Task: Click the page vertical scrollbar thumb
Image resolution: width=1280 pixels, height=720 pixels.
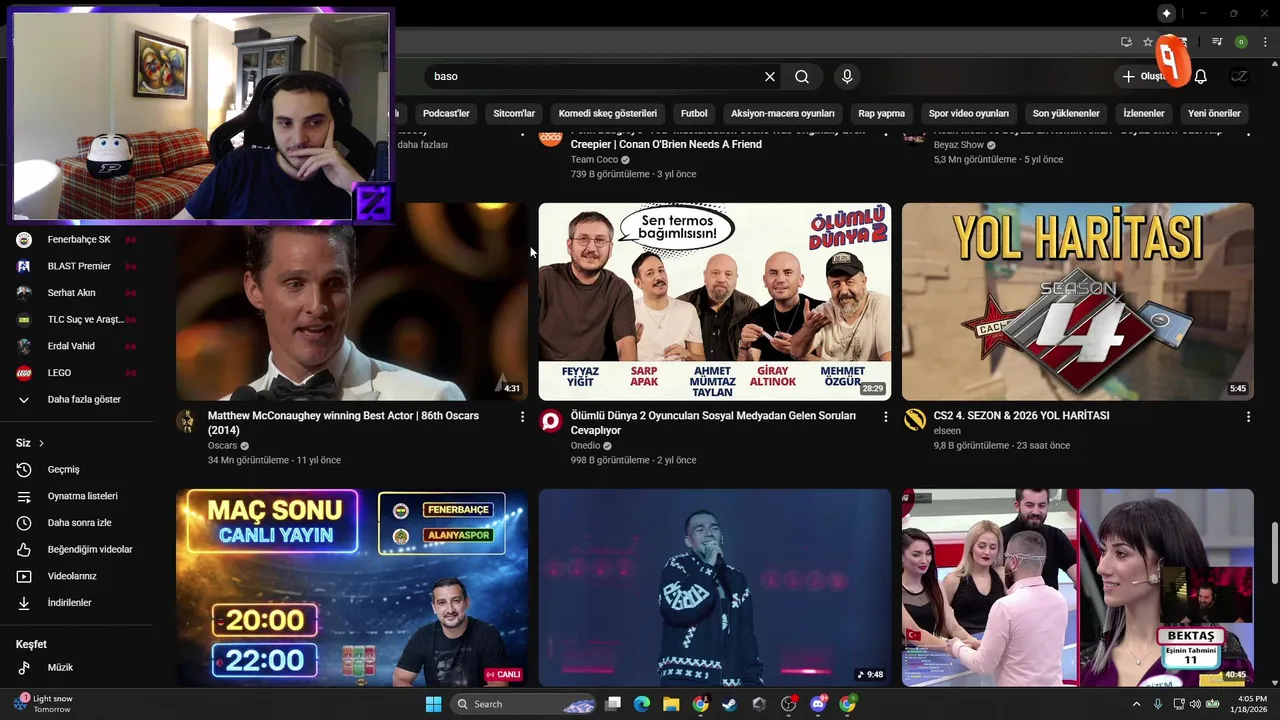Action: 1274,552
